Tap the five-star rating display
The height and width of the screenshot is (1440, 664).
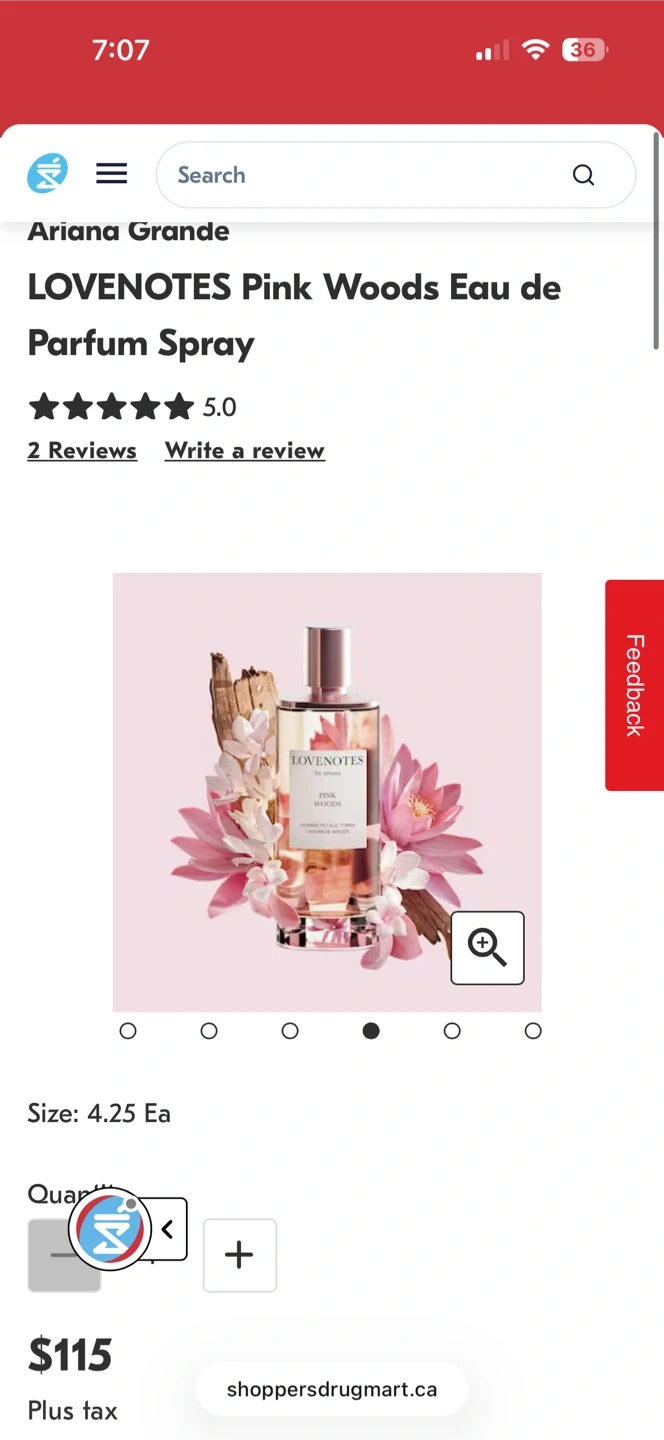point(111,407)
